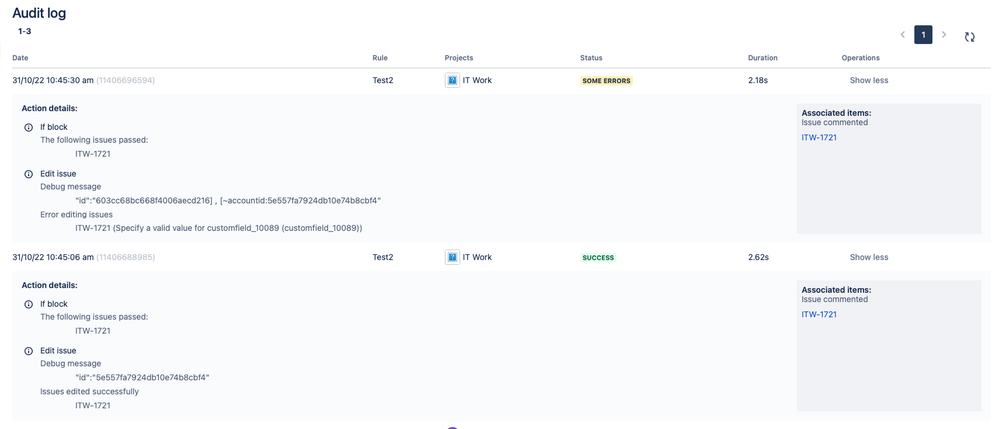Viewport: 999px width, 429px height.
Task: Click date 31/10/22 10:45:30 am
Action: tap(53, 80)
